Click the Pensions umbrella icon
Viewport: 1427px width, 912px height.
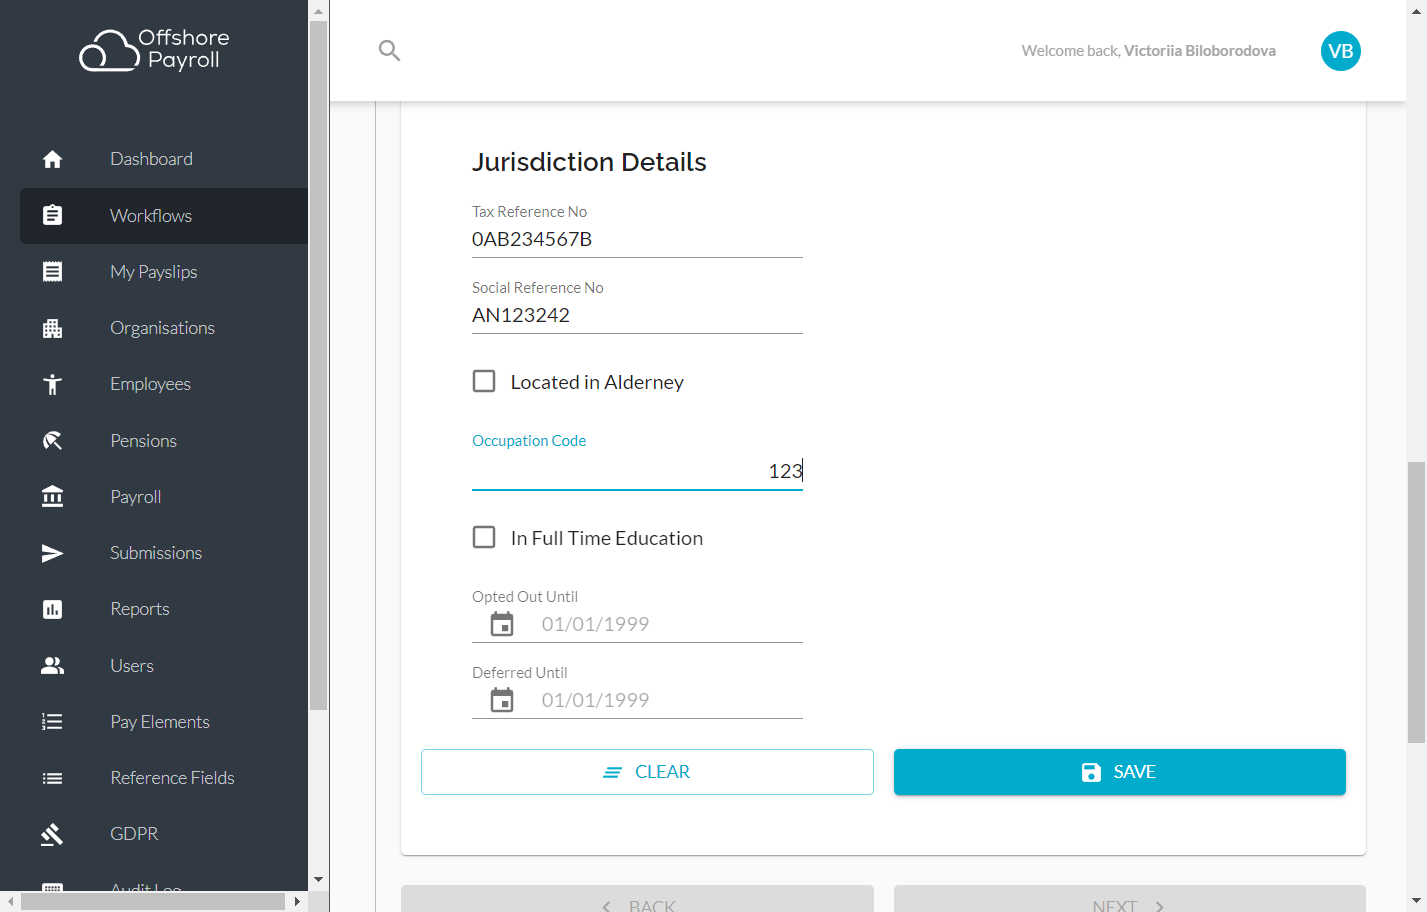click(52, 440)
